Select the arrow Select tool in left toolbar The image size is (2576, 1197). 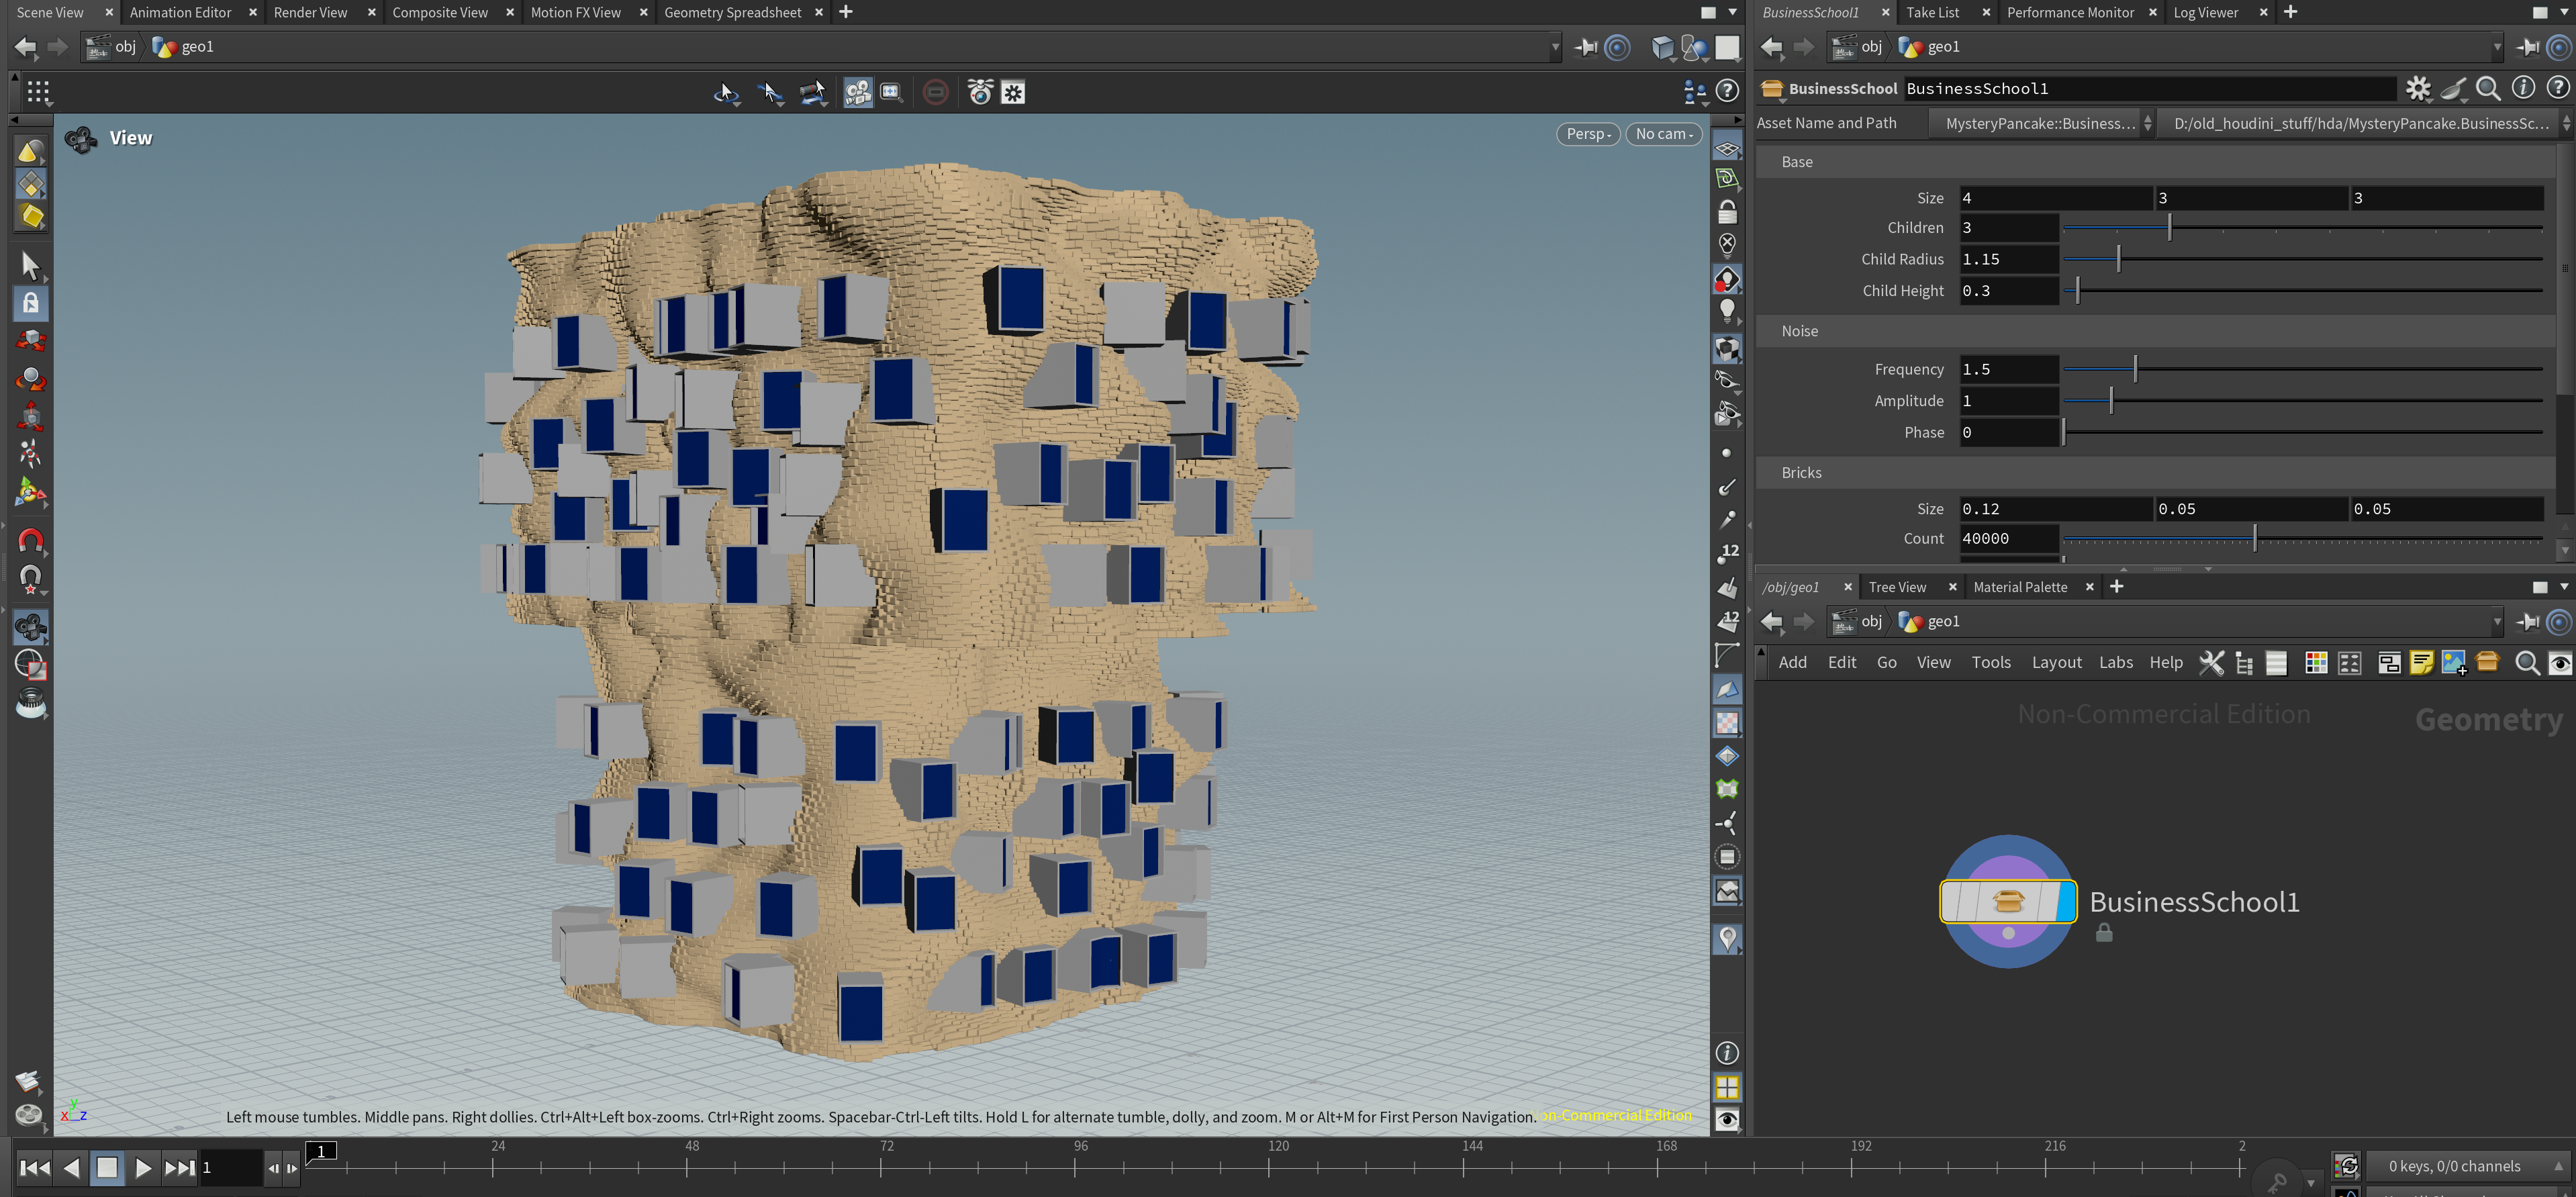click(30, 265)
